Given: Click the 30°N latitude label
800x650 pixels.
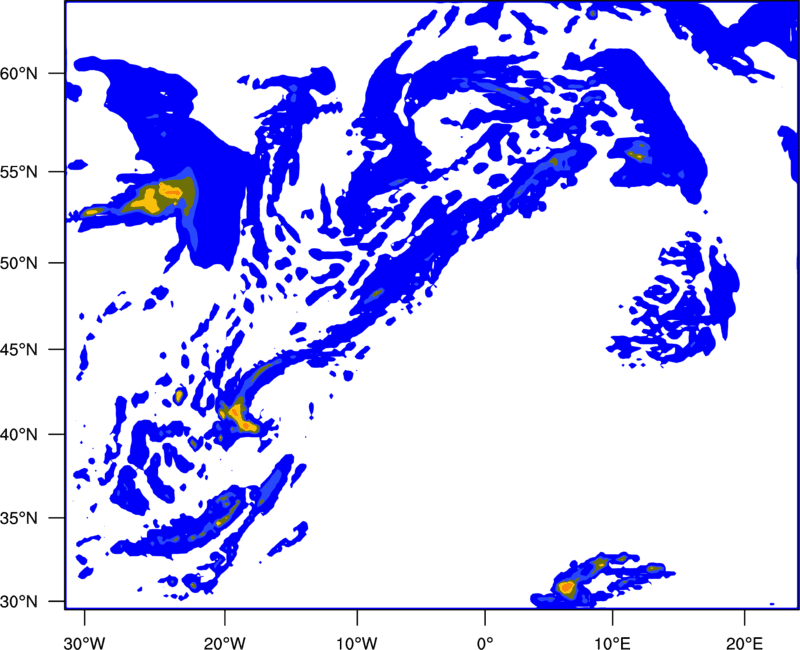Looking at the screenshot, I should click(19, 602).
